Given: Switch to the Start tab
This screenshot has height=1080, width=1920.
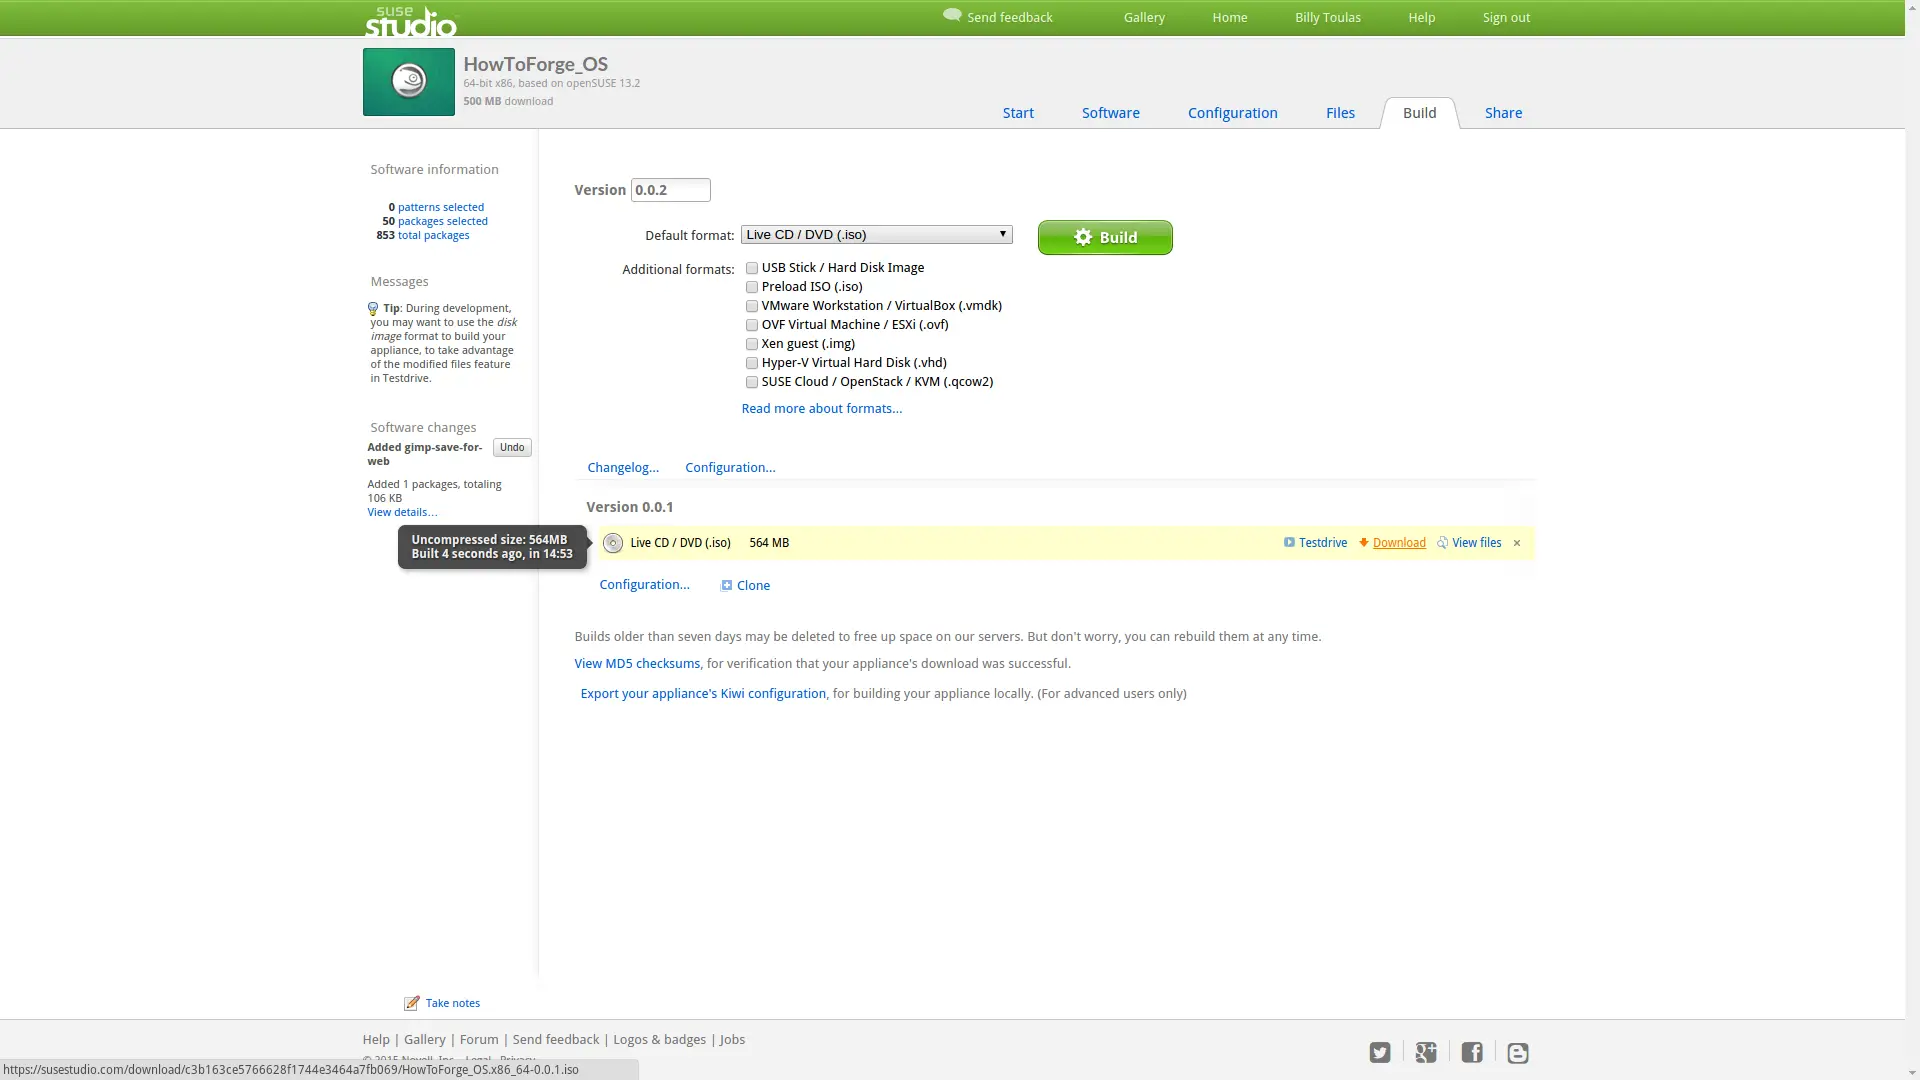Looking at the screenshot, I should [1018, 113].
